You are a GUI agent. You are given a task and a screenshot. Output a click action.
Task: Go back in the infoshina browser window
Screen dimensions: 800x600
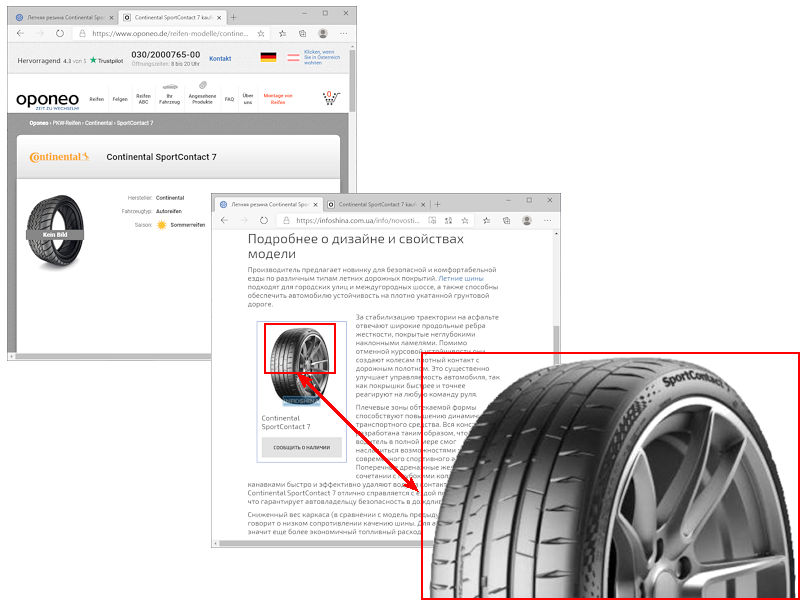point(224,220)
